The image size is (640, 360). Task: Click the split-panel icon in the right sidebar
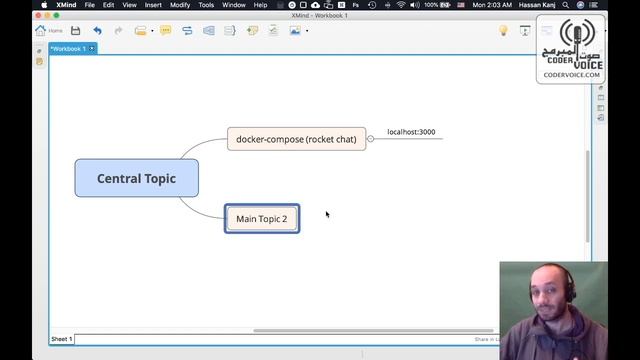[x=601, y=108]
